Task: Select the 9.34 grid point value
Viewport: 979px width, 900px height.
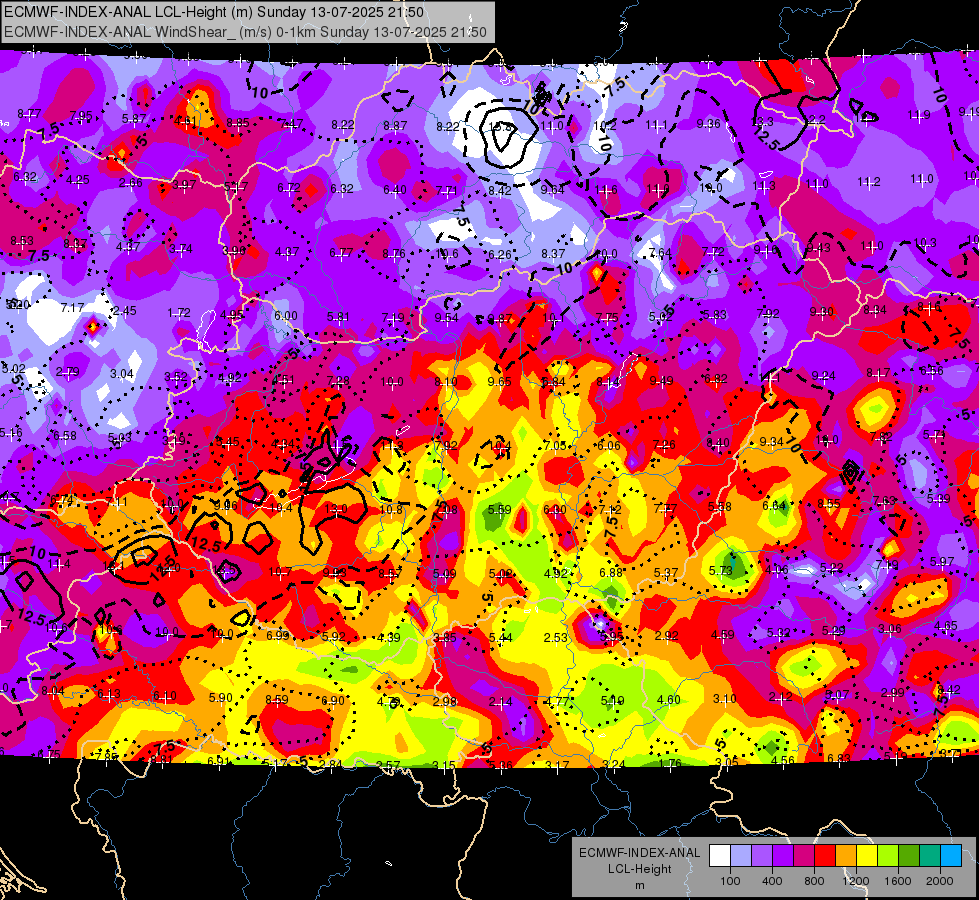Action: (771, 442)
